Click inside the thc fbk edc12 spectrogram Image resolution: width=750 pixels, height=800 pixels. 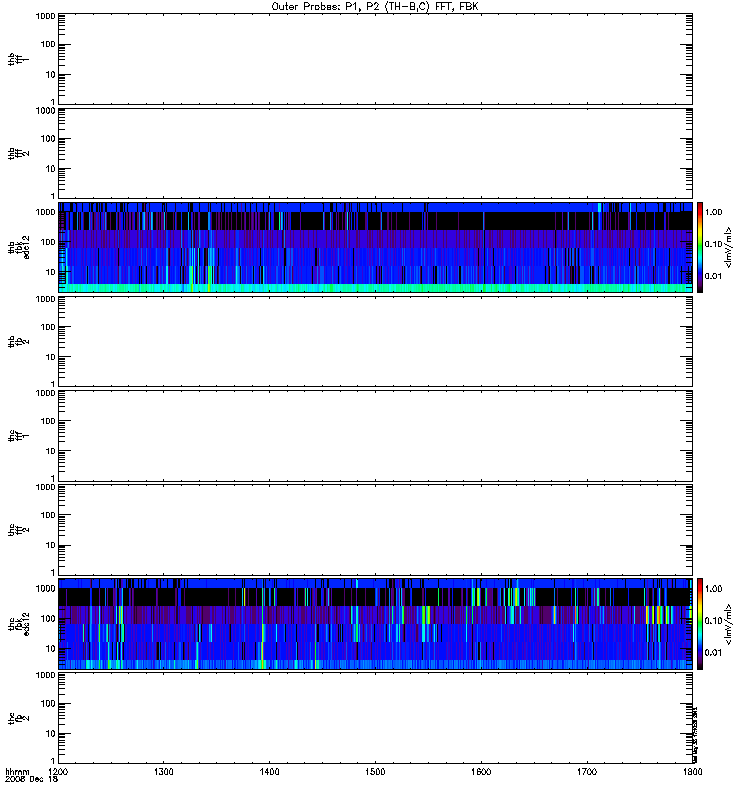point(375,624)
